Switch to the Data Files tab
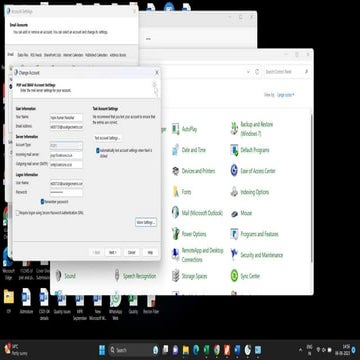360x360 pixels. [23, 55]
